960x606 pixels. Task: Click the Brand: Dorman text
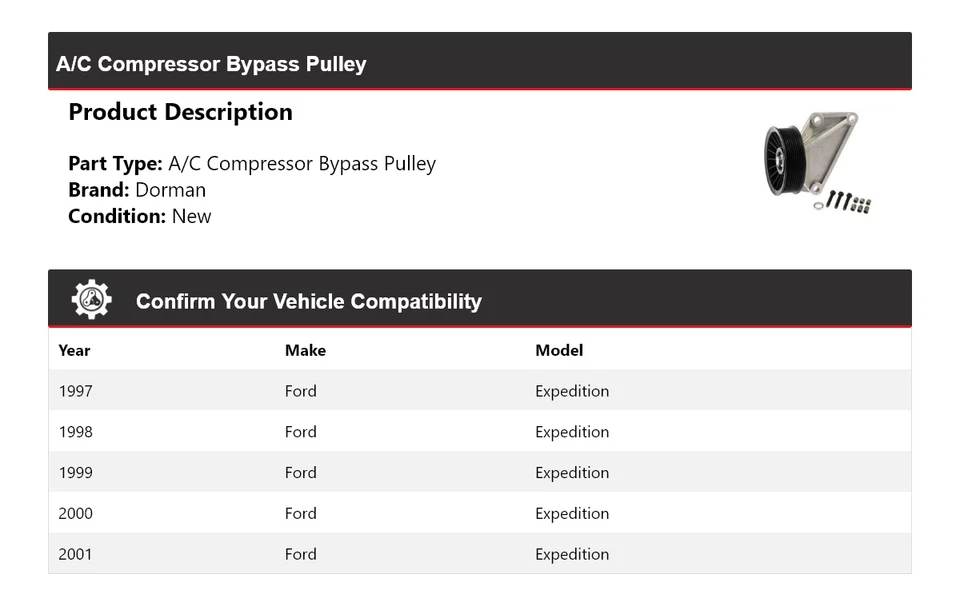137,190
